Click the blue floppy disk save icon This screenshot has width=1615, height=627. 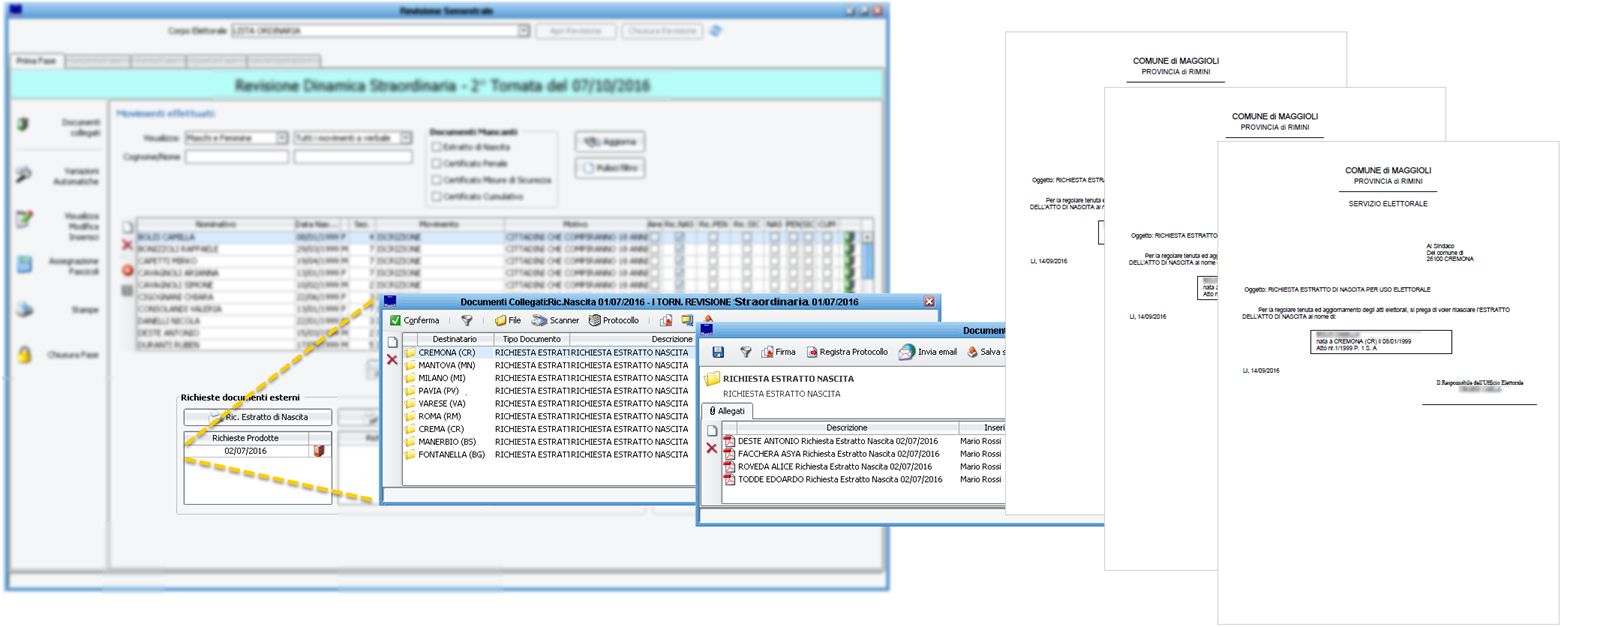point(718,352)
